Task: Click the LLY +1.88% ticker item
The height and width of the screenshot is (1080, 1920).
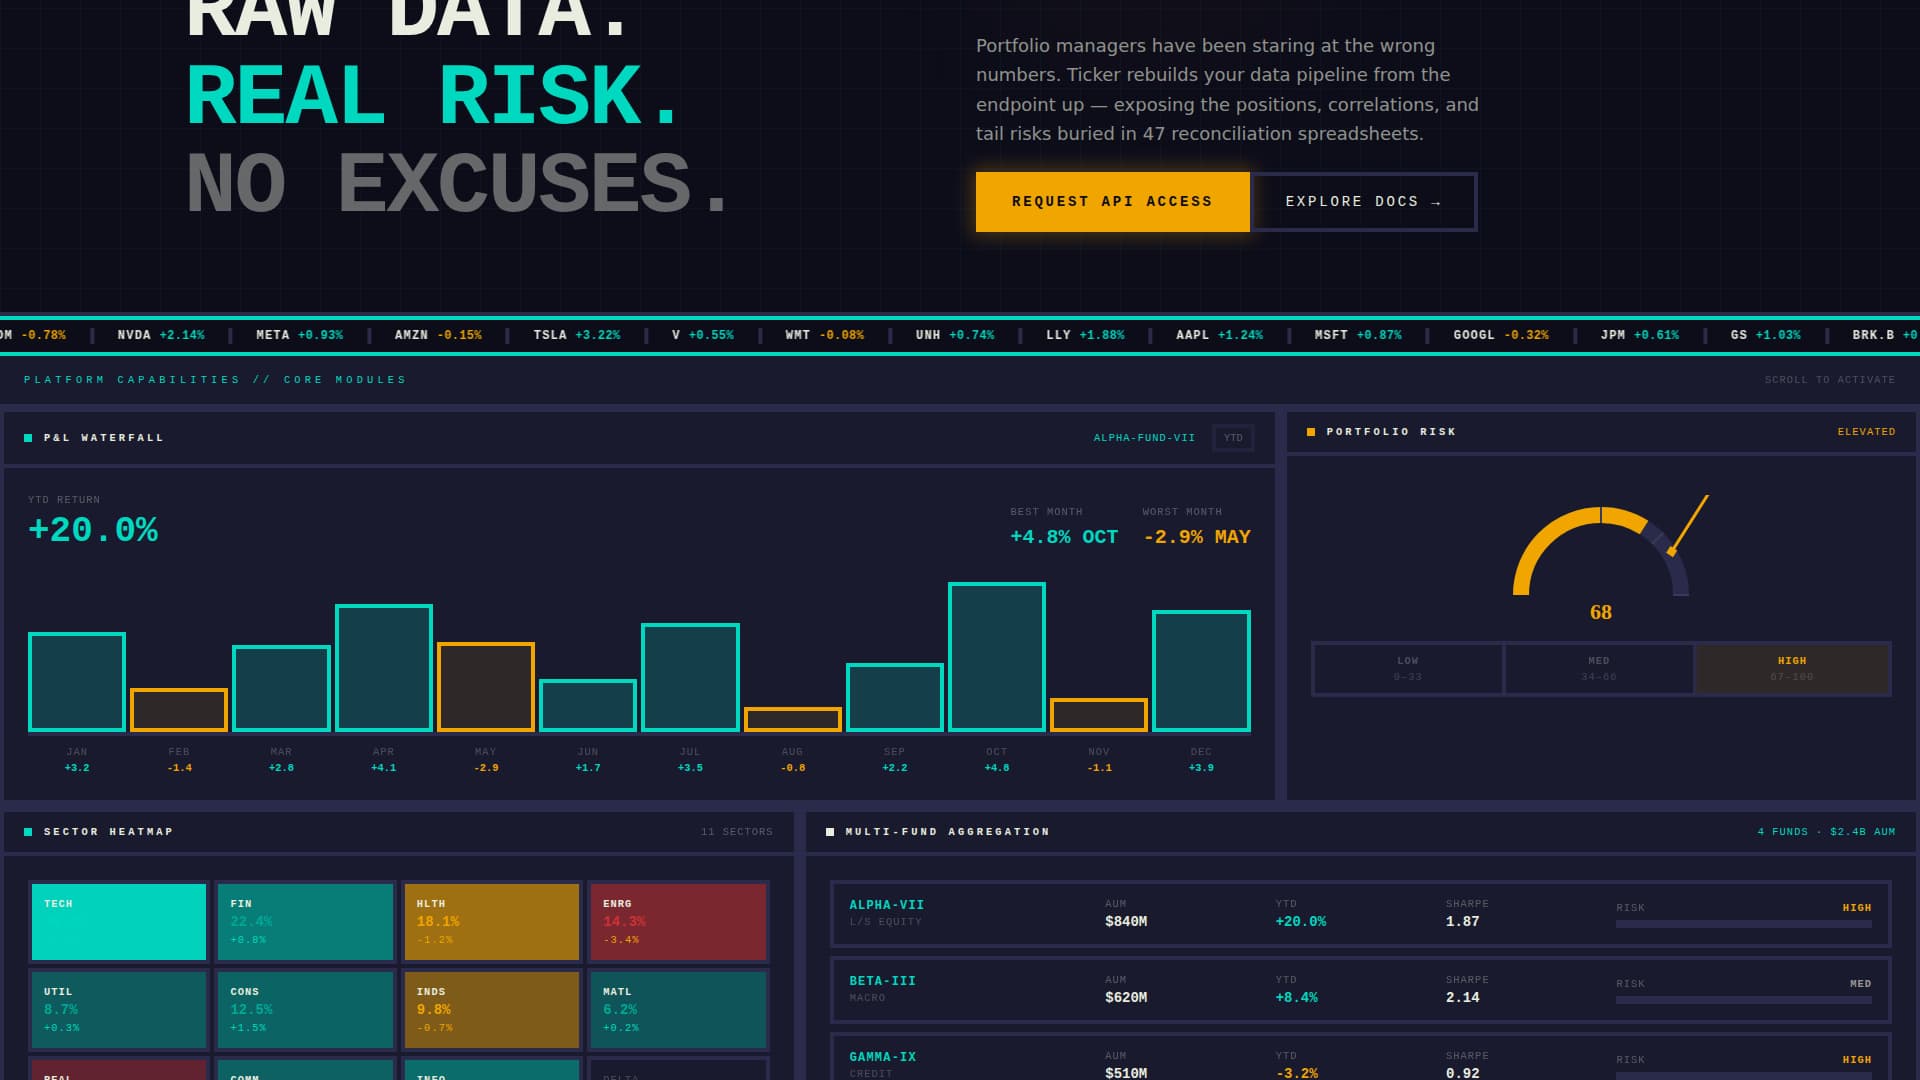Action: click(x=1085, y=335)
